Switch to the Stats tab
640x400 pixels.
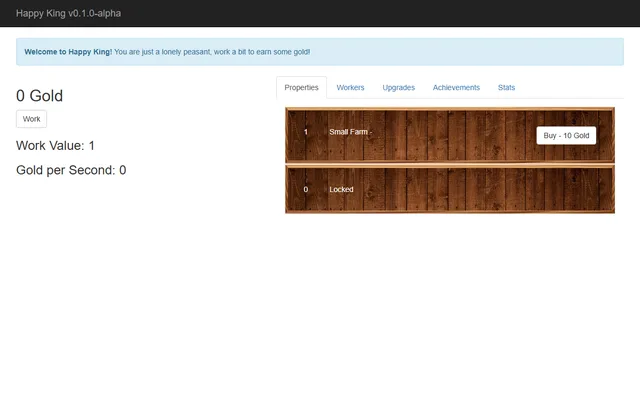(506, 87)
